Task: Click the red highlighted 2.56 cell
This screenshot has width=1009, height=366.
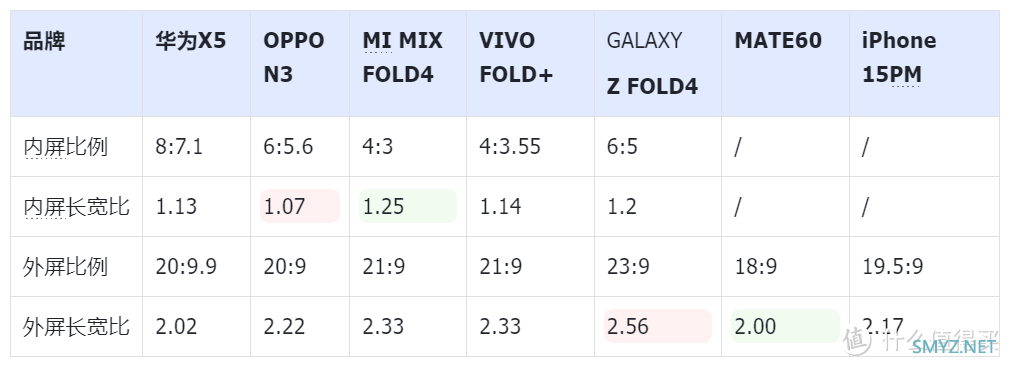Action: (658, 326)
